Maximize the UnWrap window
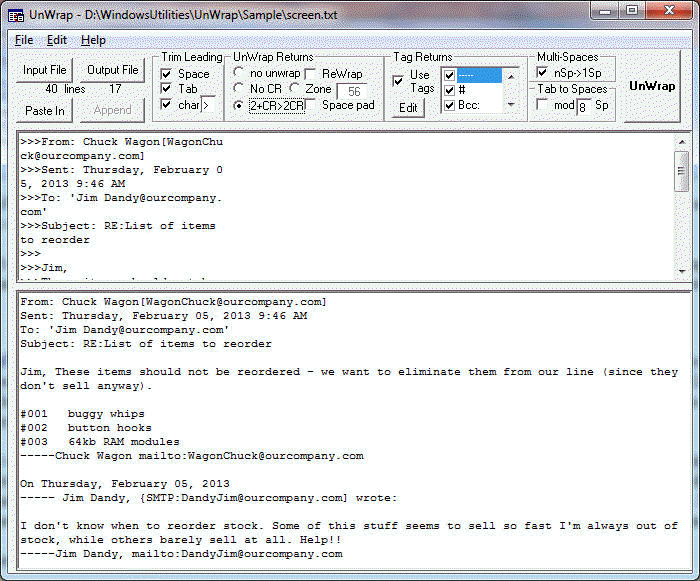The width and height of the screenshot is (700, 581). (x=632, y=11)
